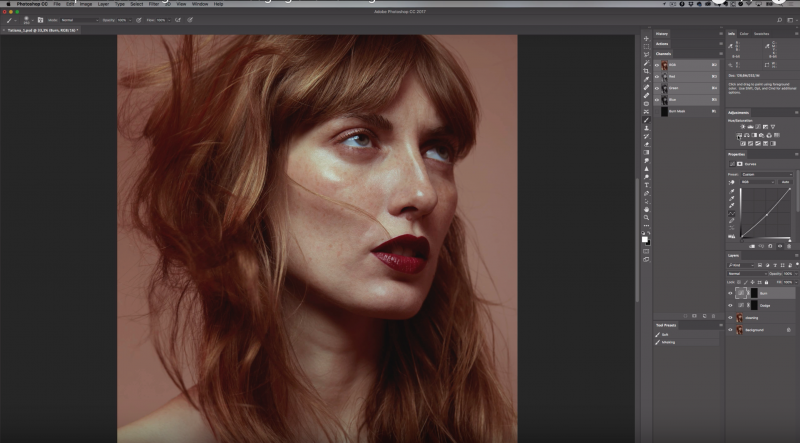This screenshot has height=443, width=800.
Task: Select the Move tool
Action: [646, 38]
